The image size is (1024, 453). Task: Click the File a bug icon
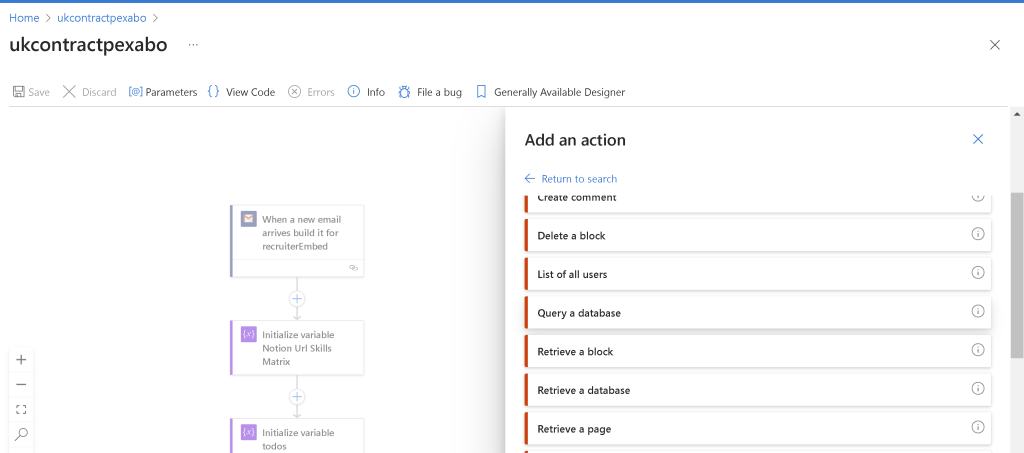[404, 92]
